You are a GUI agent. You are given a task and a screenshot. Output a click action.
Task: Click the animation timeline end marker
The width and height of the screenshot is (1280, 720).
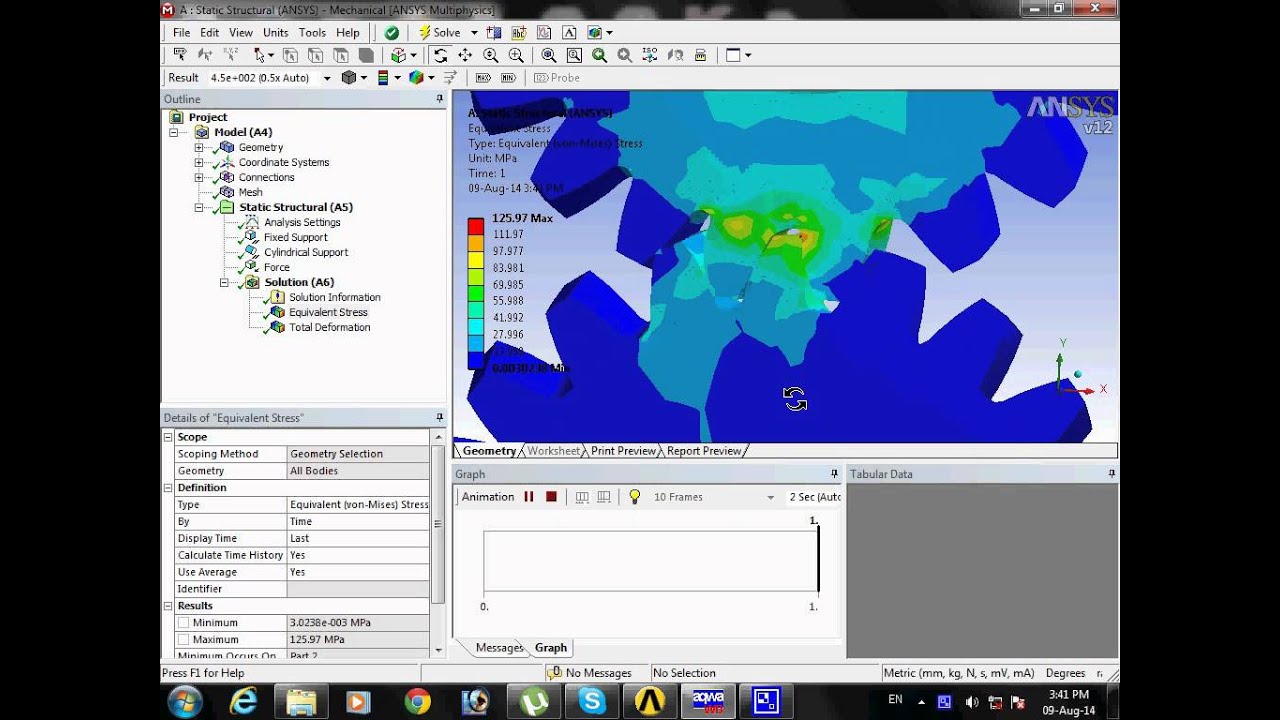coord(818,559)
